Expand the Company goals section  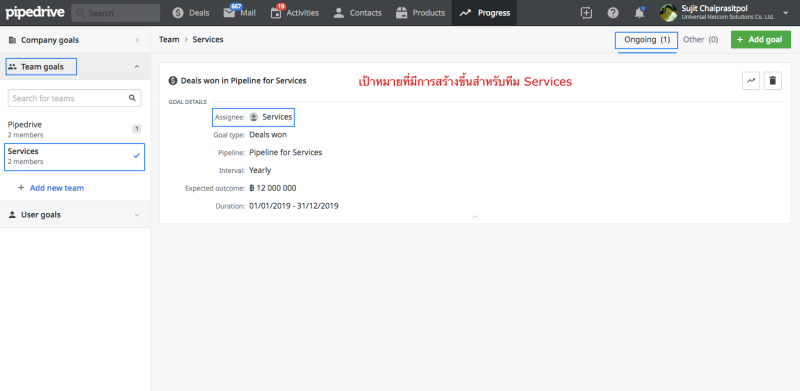75,40
